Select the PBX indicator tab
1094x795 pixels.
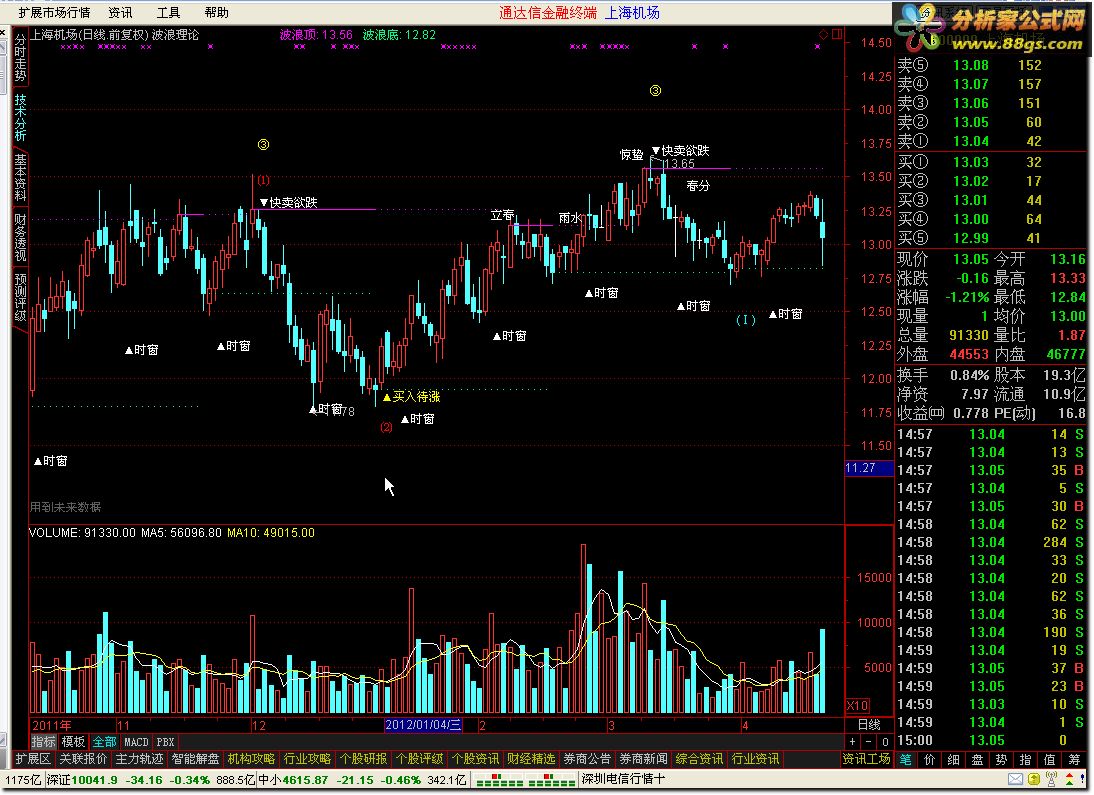tap(165, 742)
